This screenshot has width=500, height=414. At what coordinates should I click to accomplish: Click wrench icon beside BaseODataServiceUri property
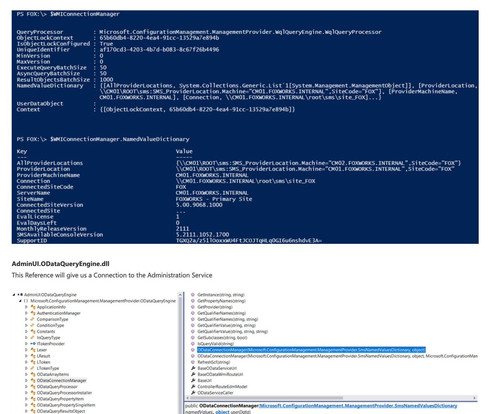tap(193, 368)
